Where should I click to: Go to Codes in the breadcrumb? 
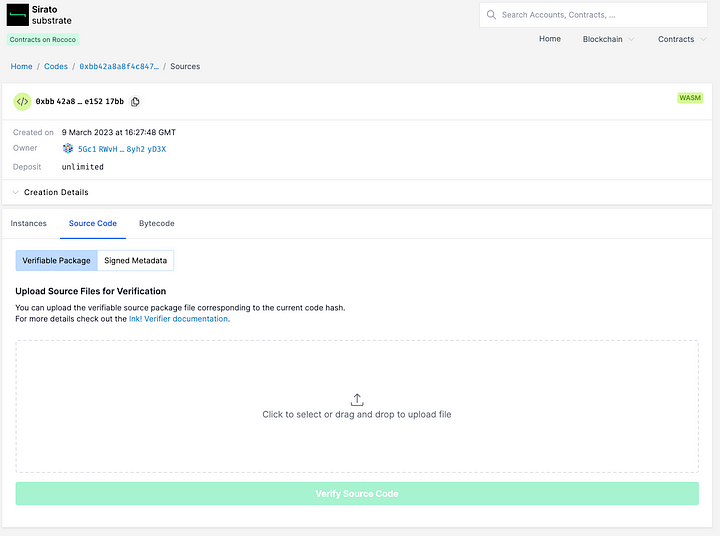[x=56, y=67]
